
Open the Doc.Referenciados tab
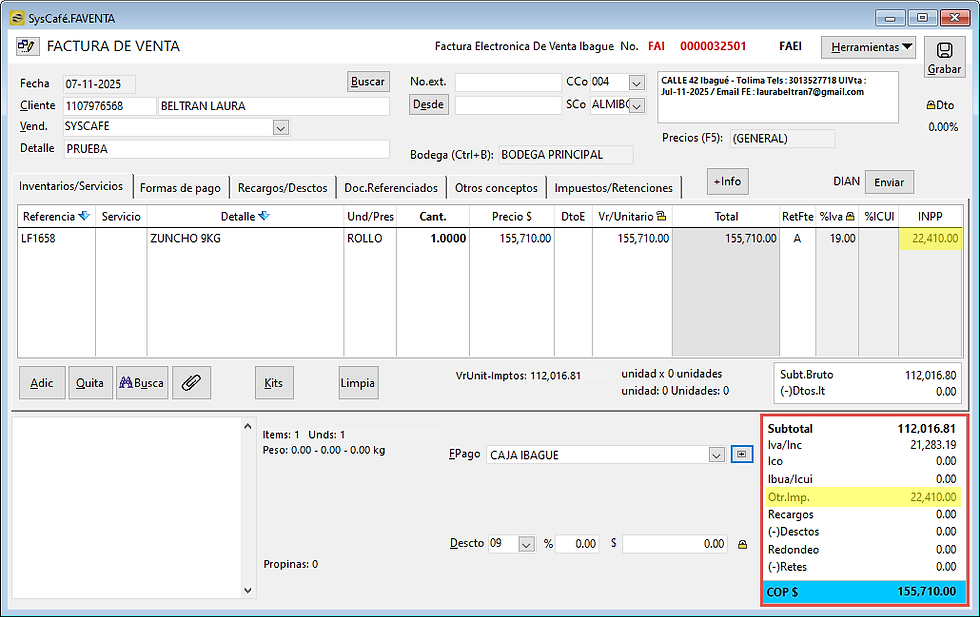[391, 188]
